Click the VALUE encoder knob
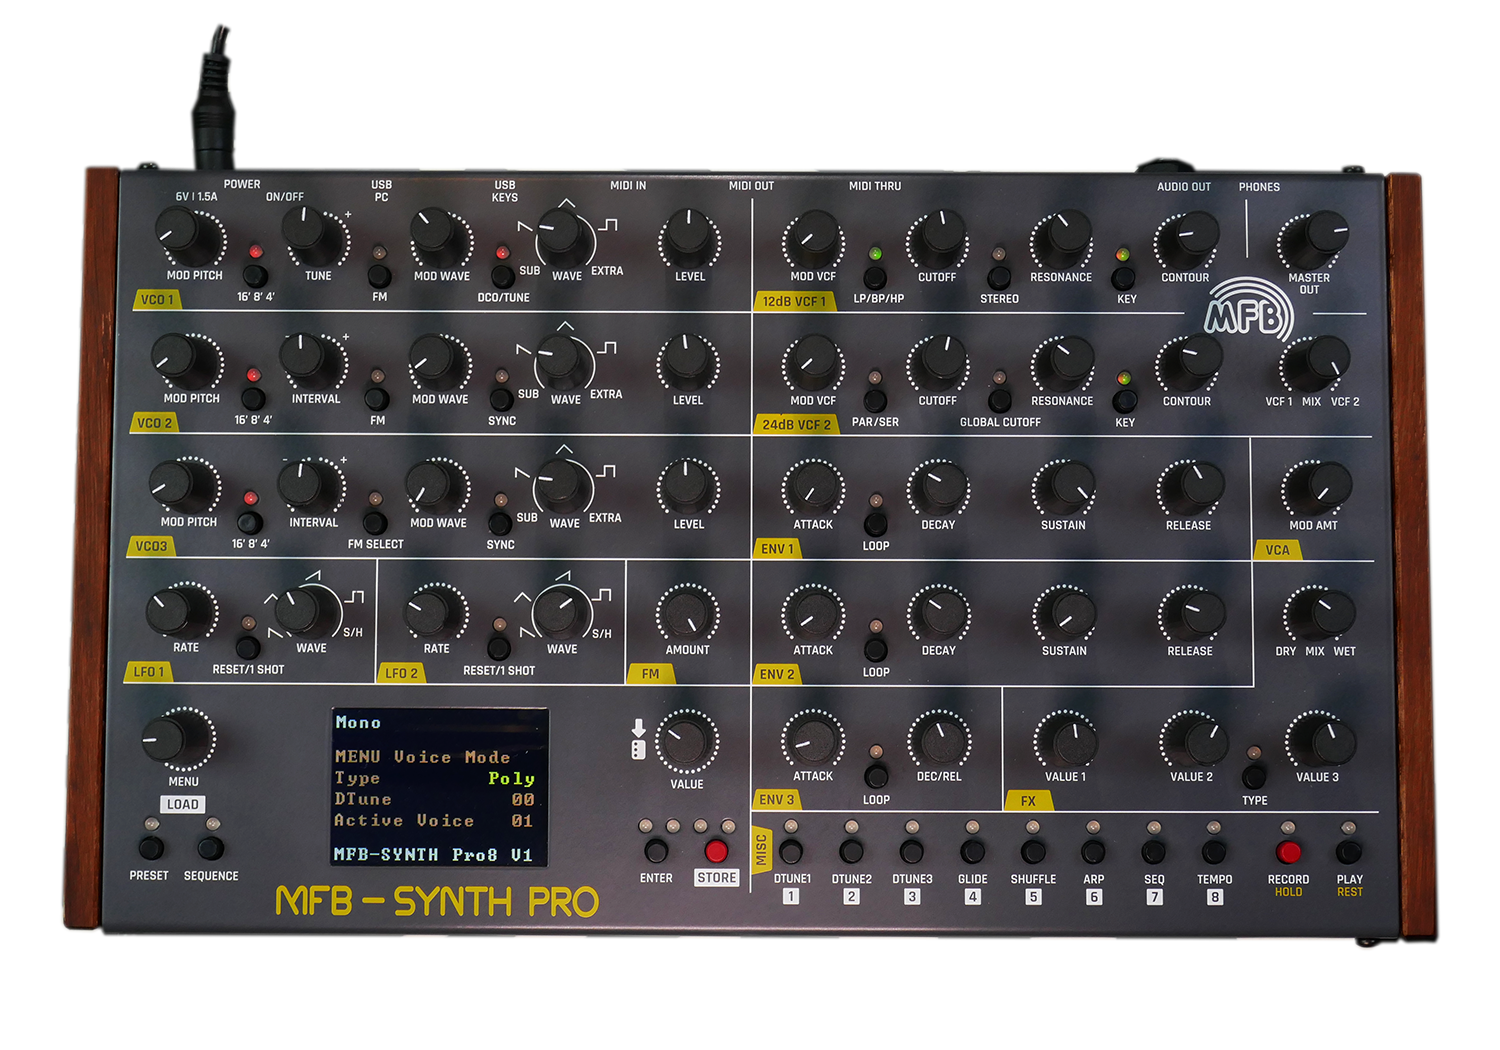Screen dimensions: 1500x1050 (687, 741)
